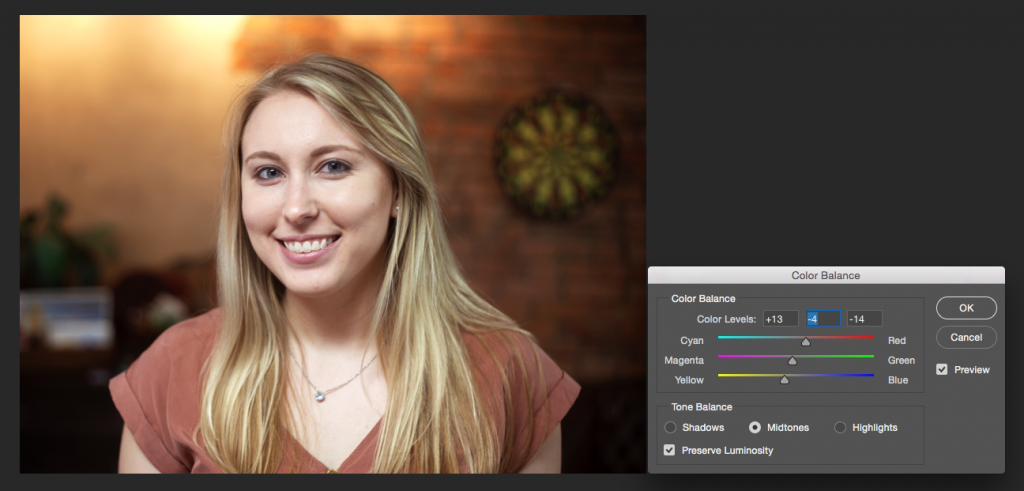This screenshot has height=491, width=1024.
Task: Click the blue end of the Yellow-Blue track
Action: (871, 376)
